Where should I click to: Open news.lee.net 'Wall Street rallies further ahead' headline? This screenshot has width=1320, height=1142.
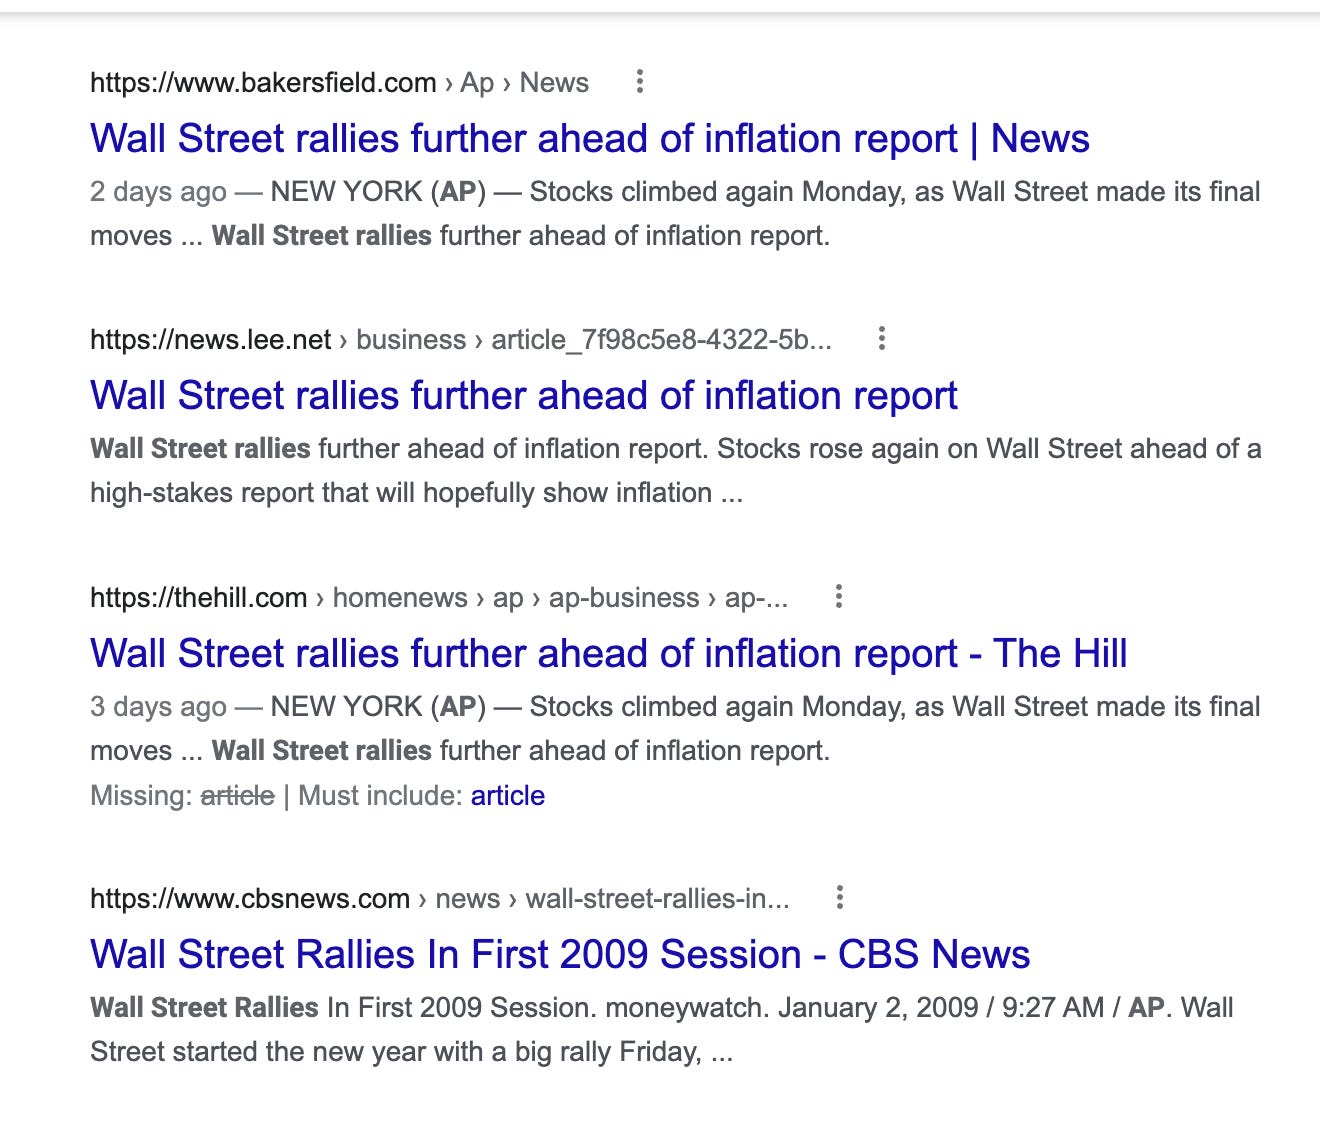[524, 396]
